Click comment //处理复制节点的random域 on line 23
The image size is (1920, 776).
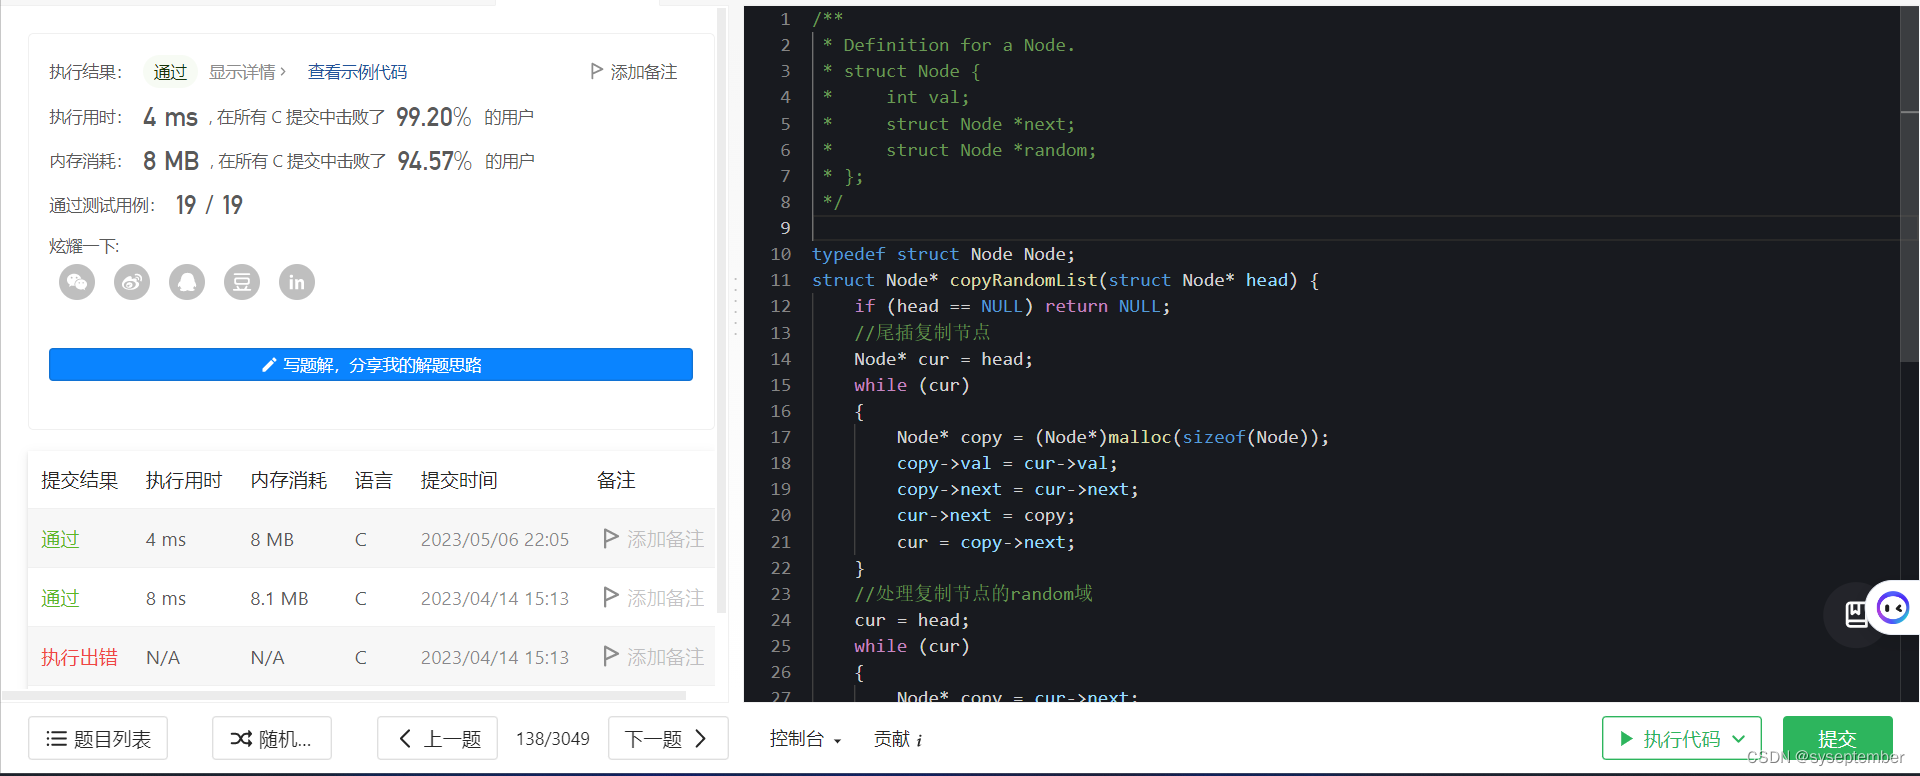pyautogui.click(x=974, y=594)
